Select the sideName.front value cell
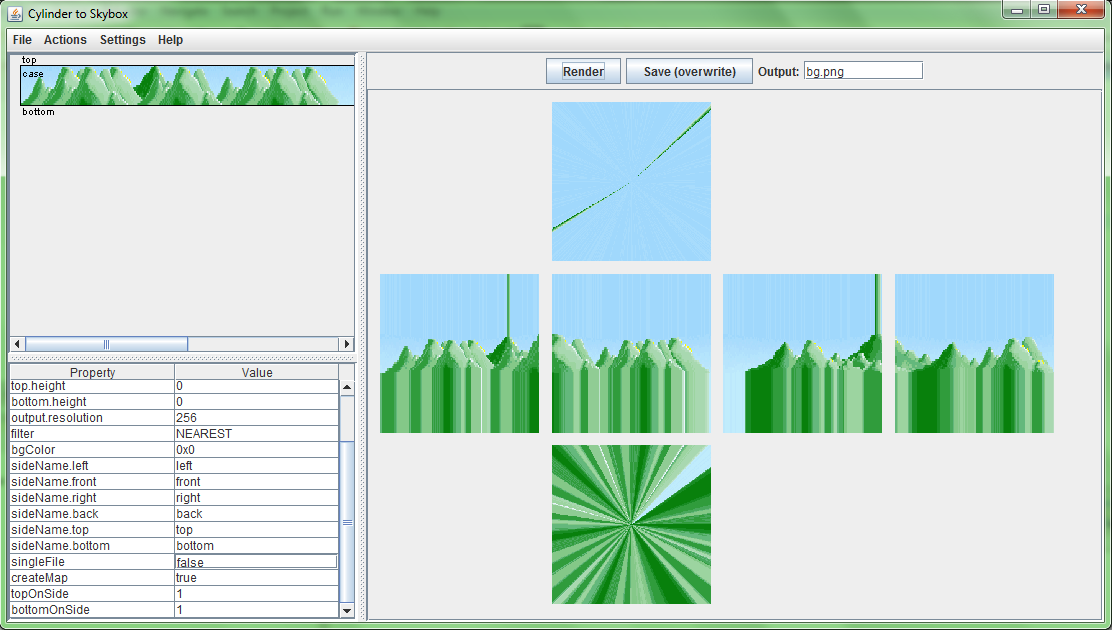 click(x=257, y=482)
